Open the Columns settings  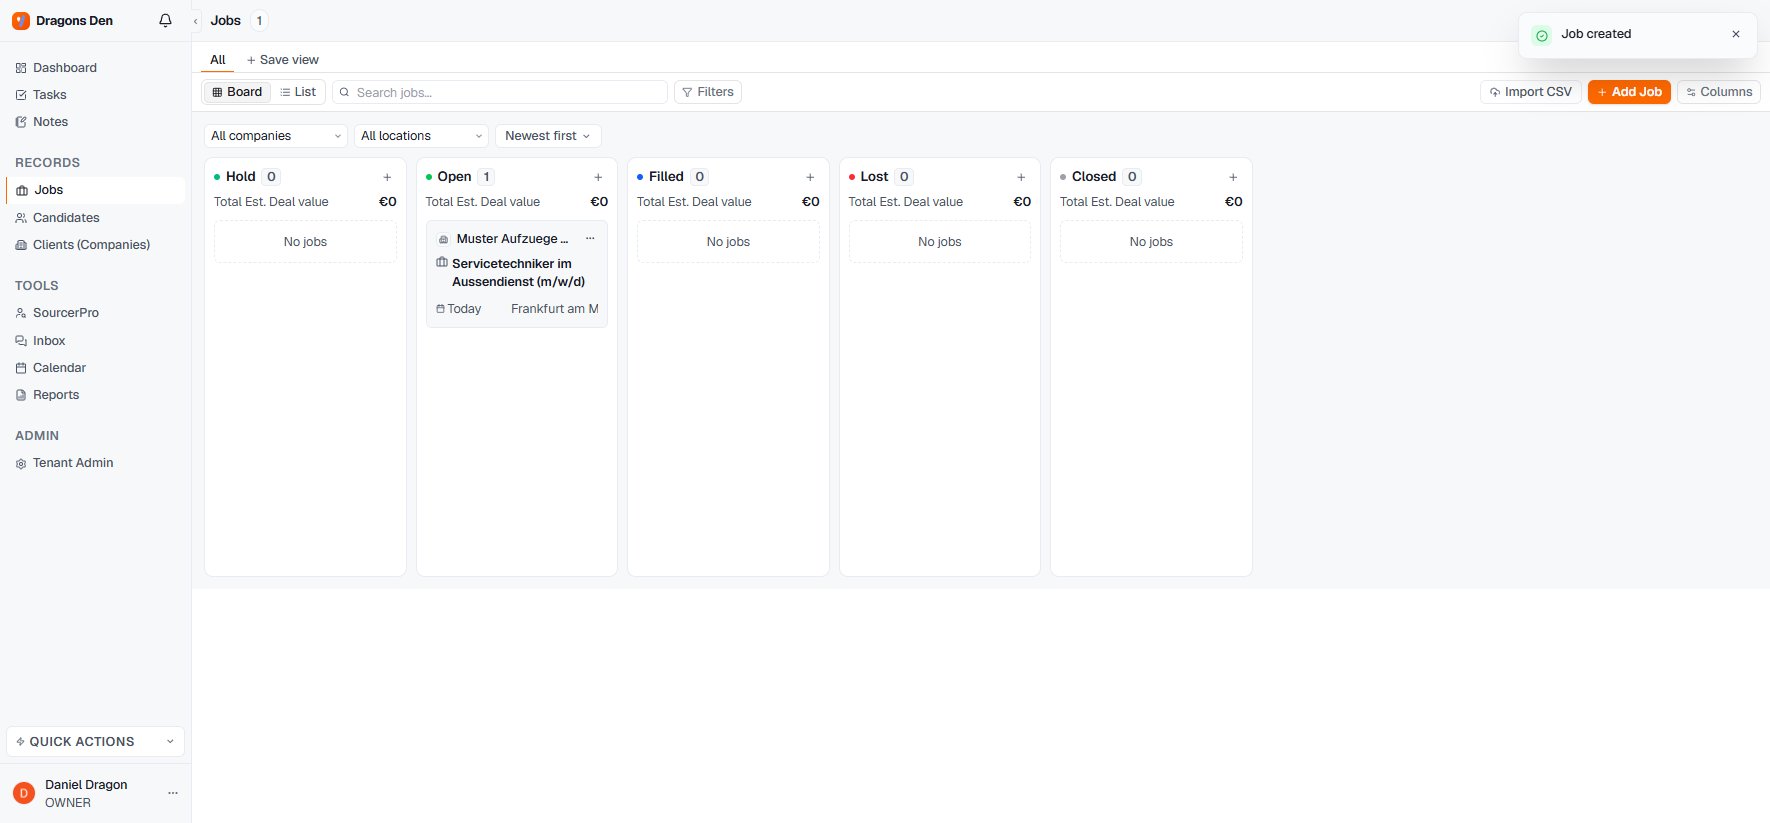coord(1719,92)
